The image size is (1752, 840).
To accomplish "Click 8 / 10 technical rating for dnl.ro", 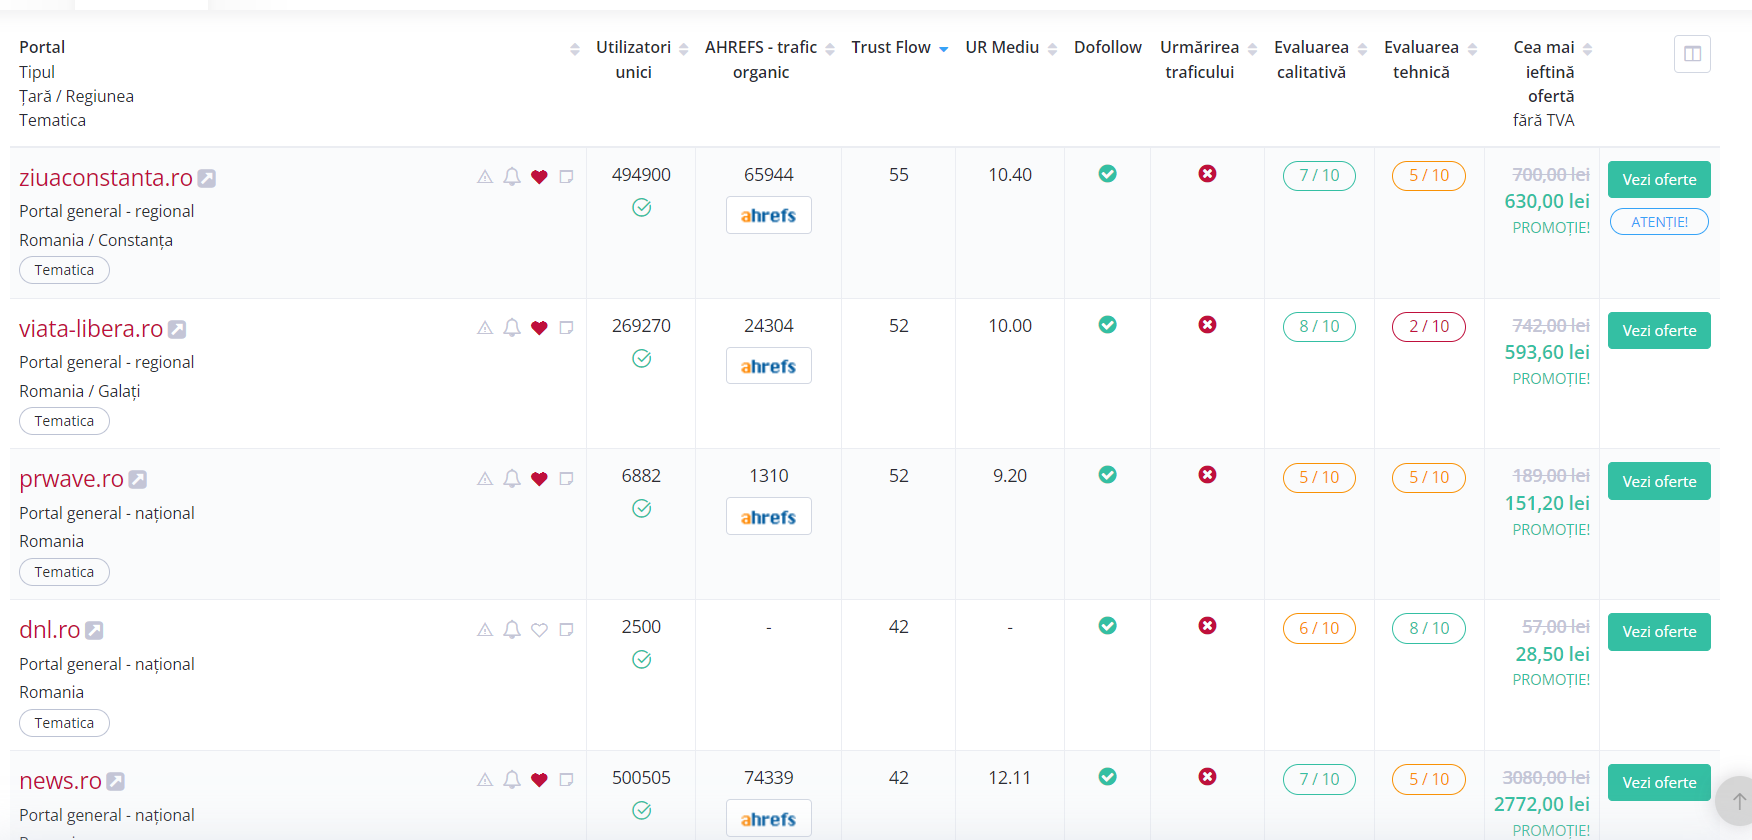I will [x=1428, y=628].
